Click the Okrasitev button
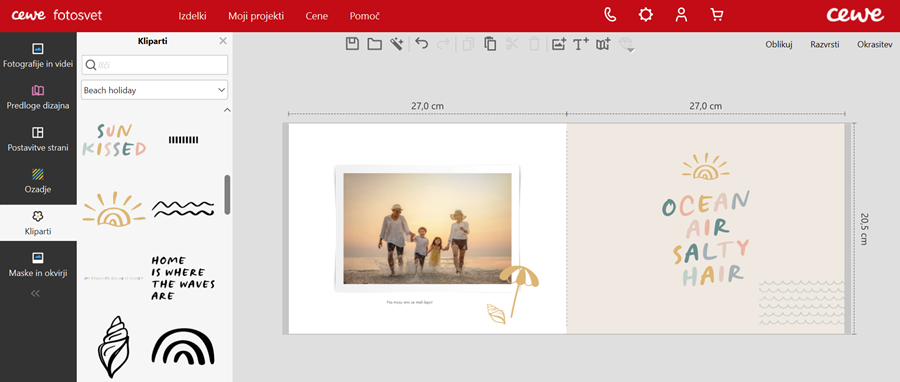Screen dimensions: 900x382 (x=875, y=44)
